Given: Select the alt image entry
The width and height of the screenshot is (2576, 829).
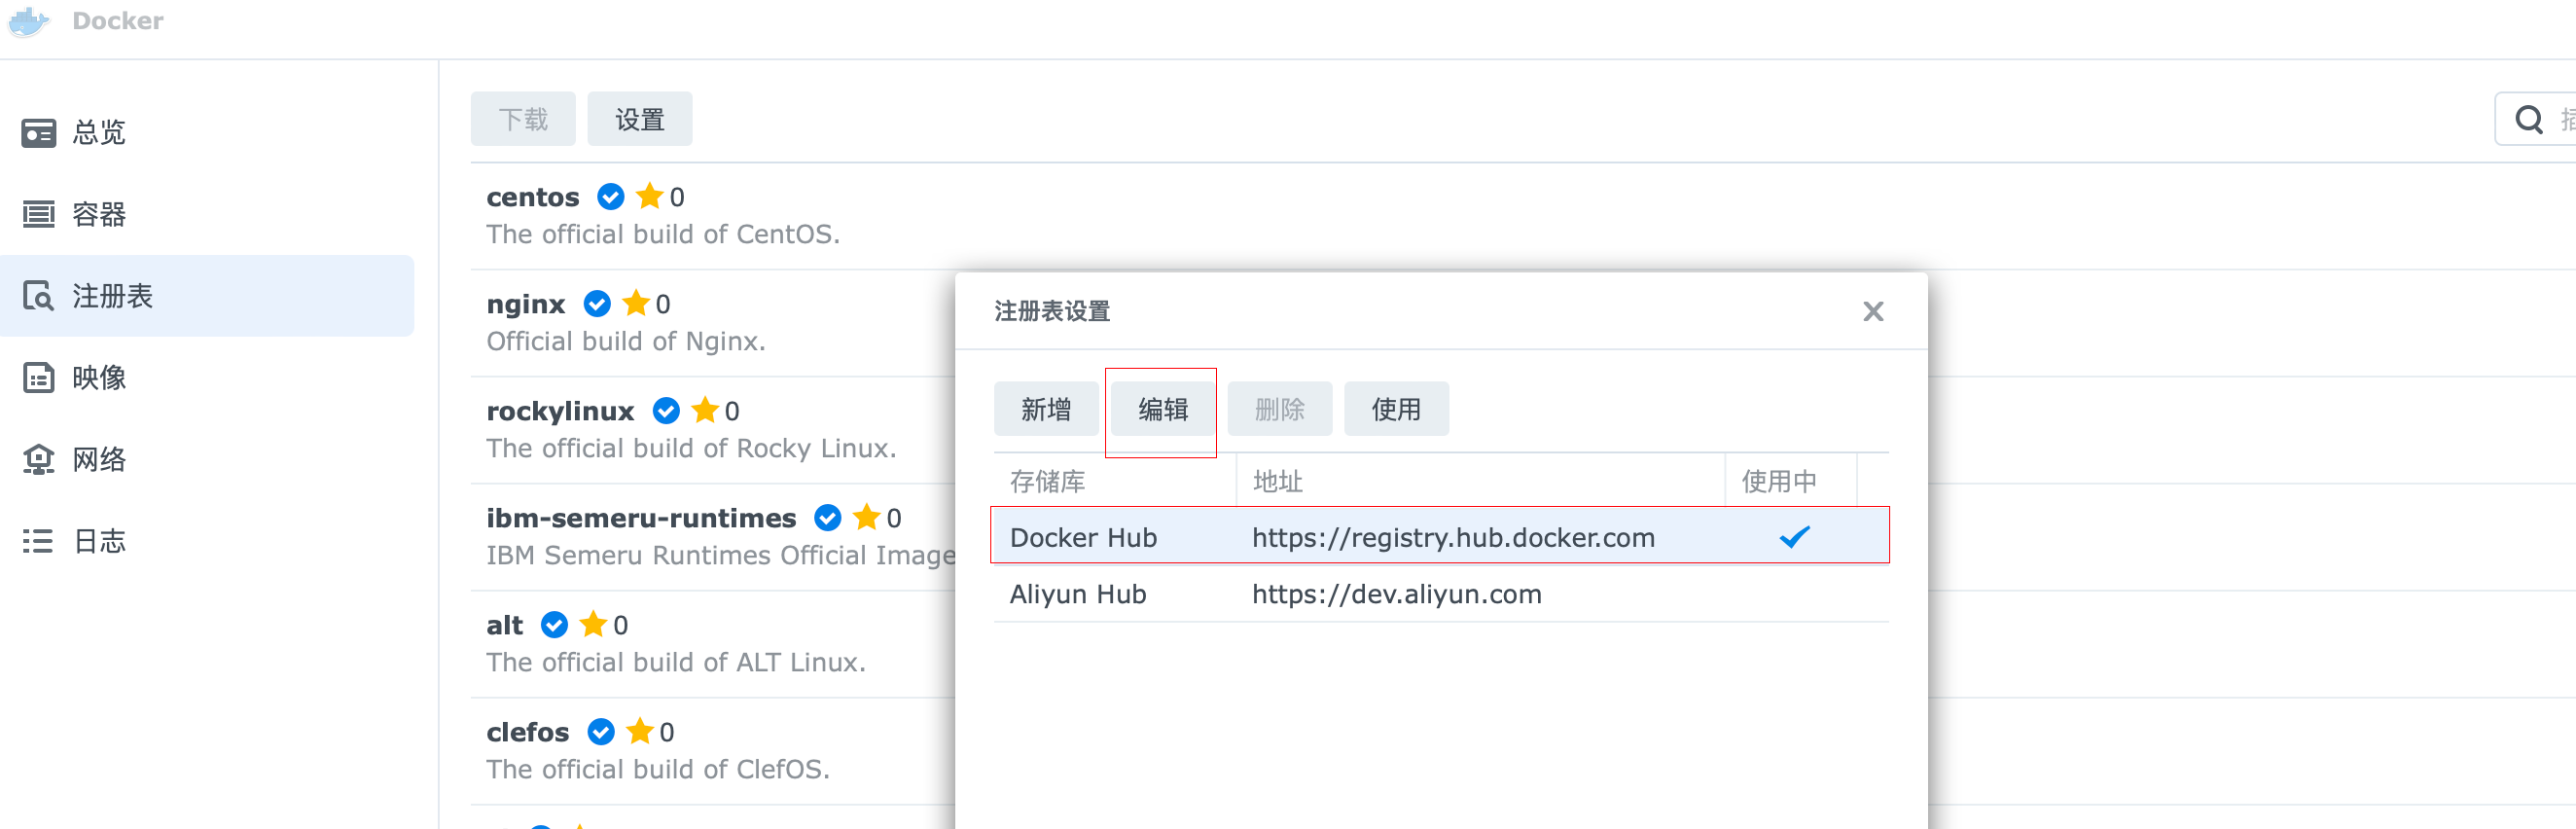Looking at the screenshot, I should pos(712,644).
